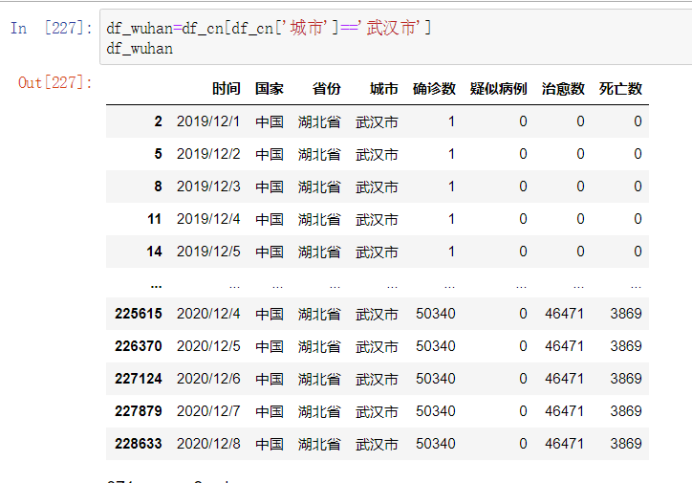The height and width of the screenshot is (483, 693).
Task: Click row index 11 in the dataframe
Action: (154, 219)
